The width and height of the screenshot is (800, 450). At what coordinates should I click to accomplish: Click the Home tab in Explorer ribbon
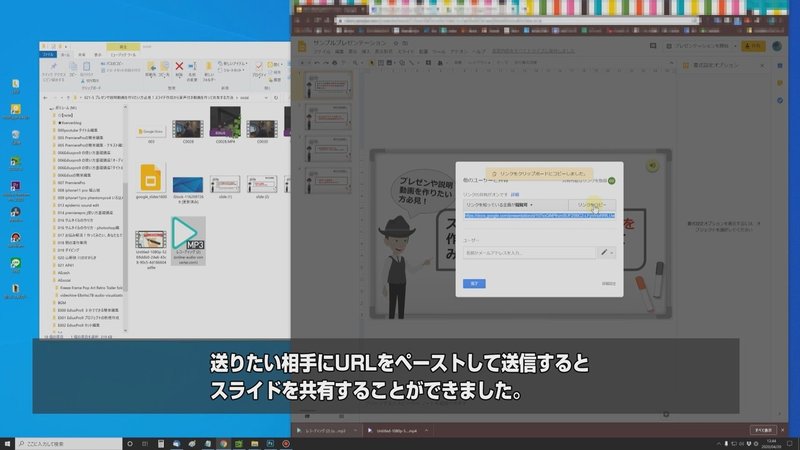pos(66,54)
